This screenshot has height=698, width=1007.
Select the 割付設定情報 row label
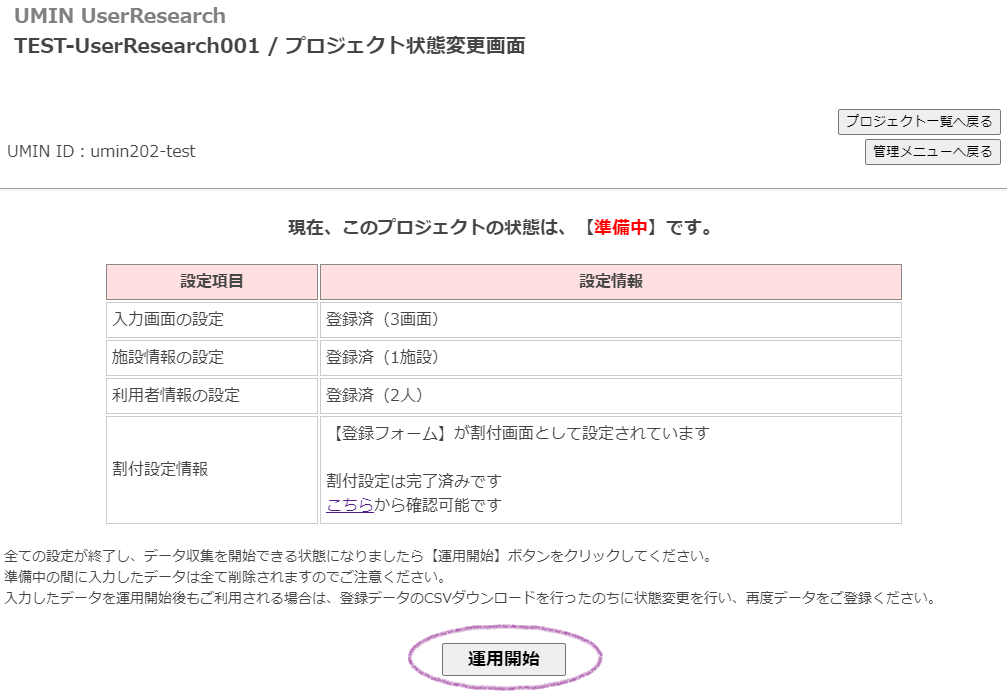pos(161,469)
